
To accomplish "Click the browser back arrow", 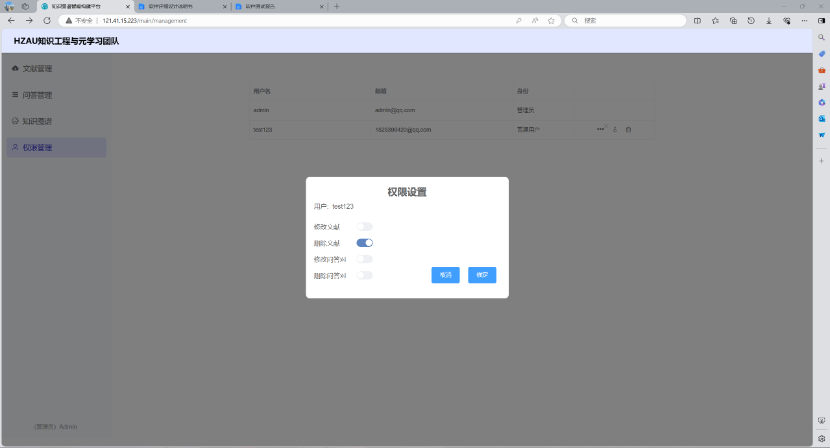I will click(x=11, y=20).
